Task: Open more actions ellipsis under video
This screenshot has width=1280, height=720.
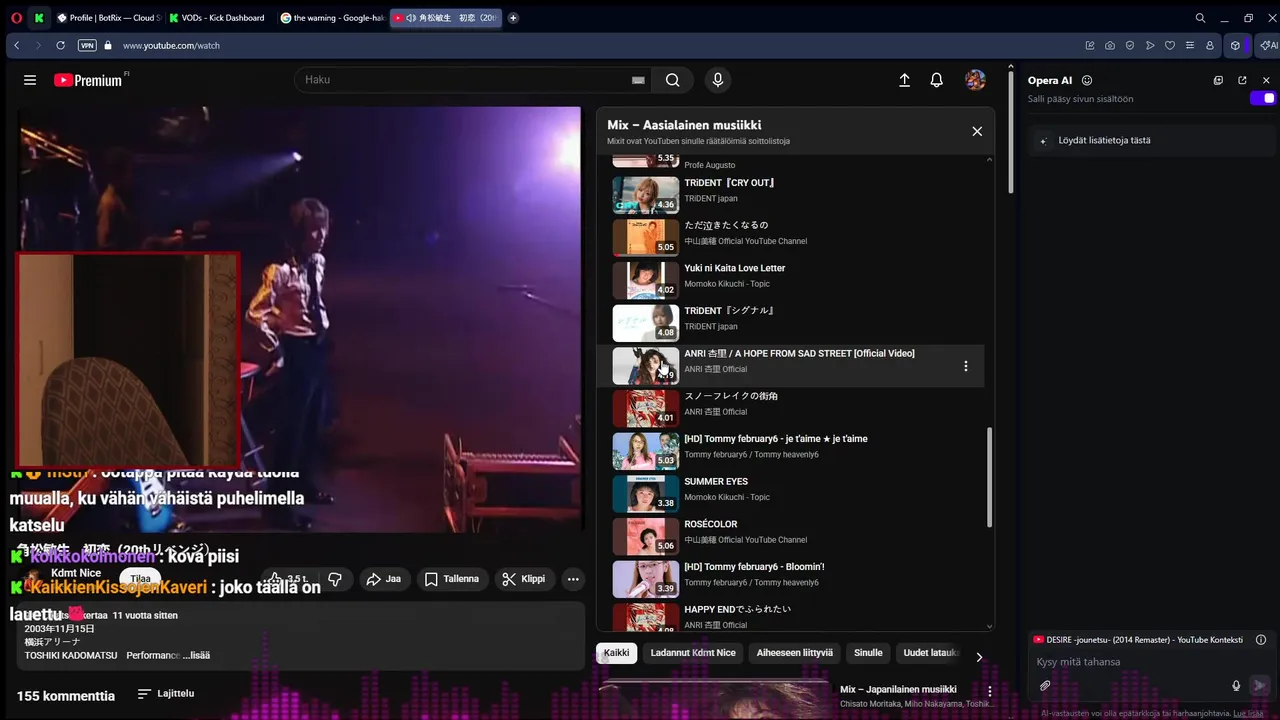Action: (x=573, y=579)
